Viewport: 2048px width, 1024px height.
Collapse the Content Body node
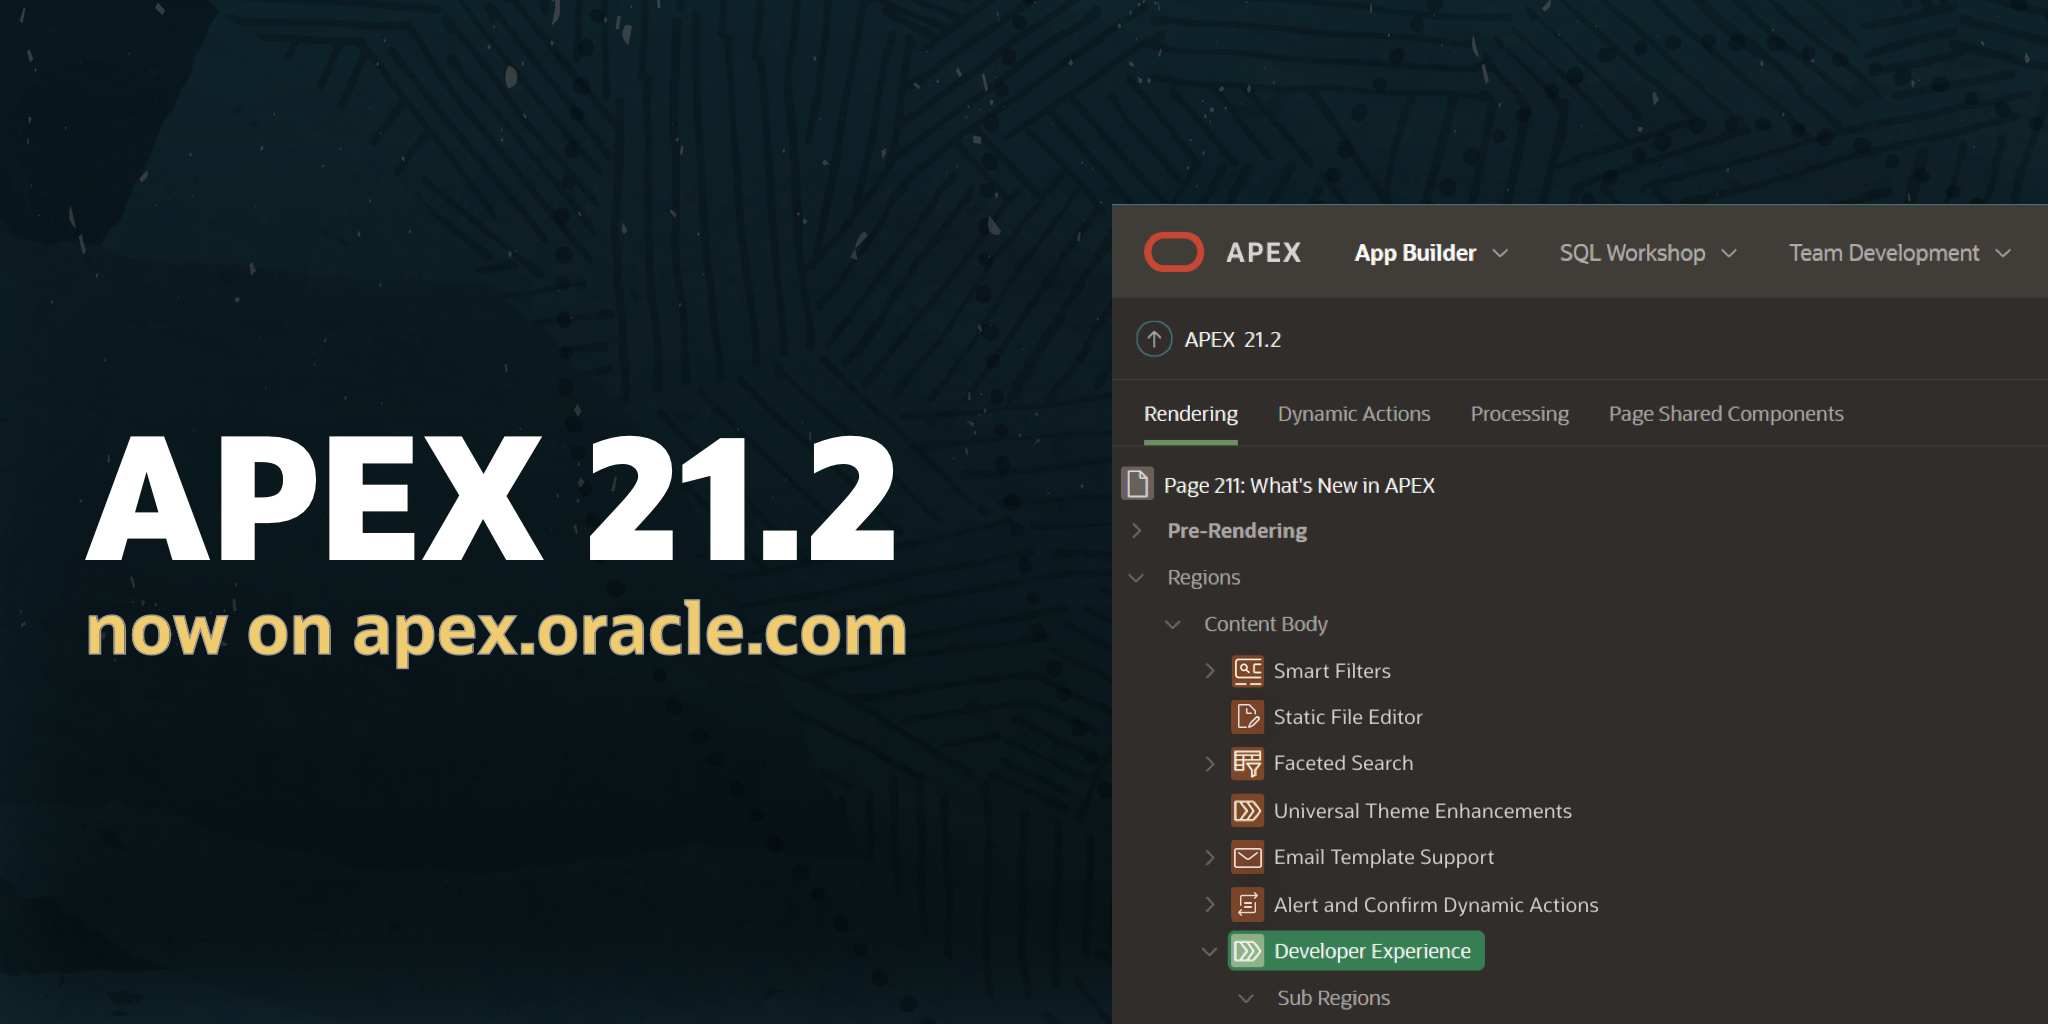tap(1173, 625)
